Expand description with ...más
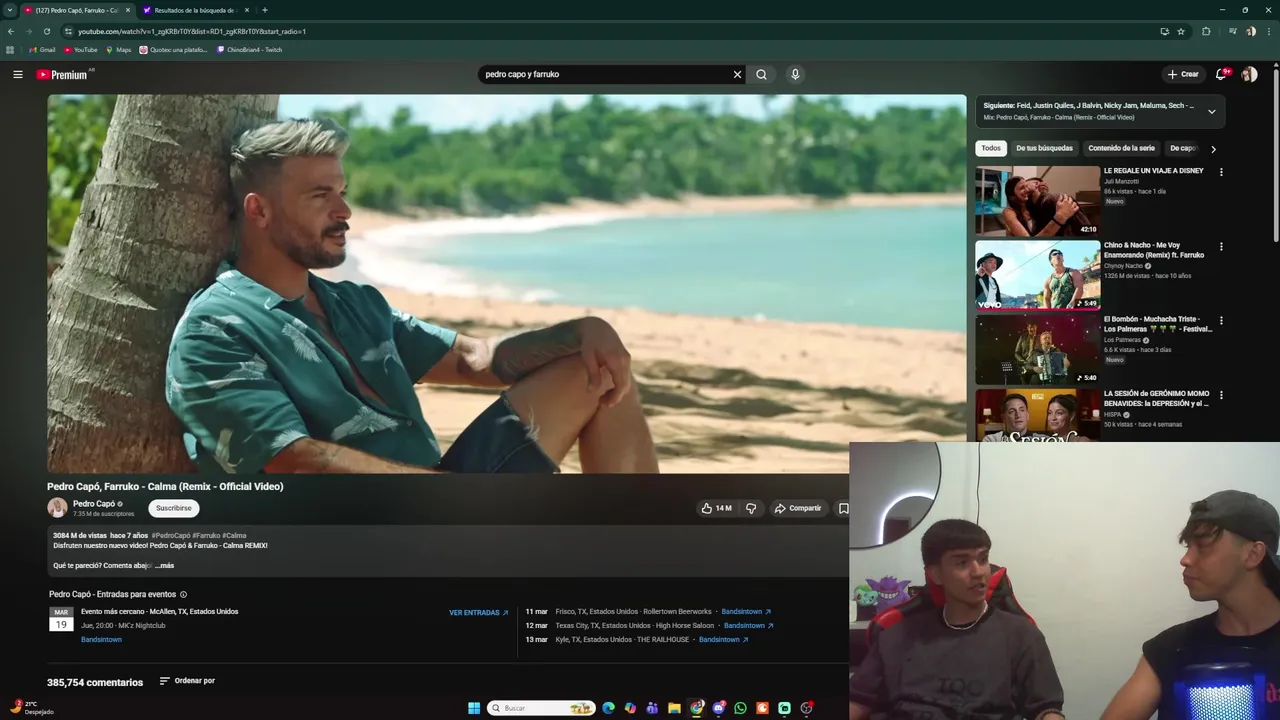This screenshot has height=720, width=1280. coord(165,566)
